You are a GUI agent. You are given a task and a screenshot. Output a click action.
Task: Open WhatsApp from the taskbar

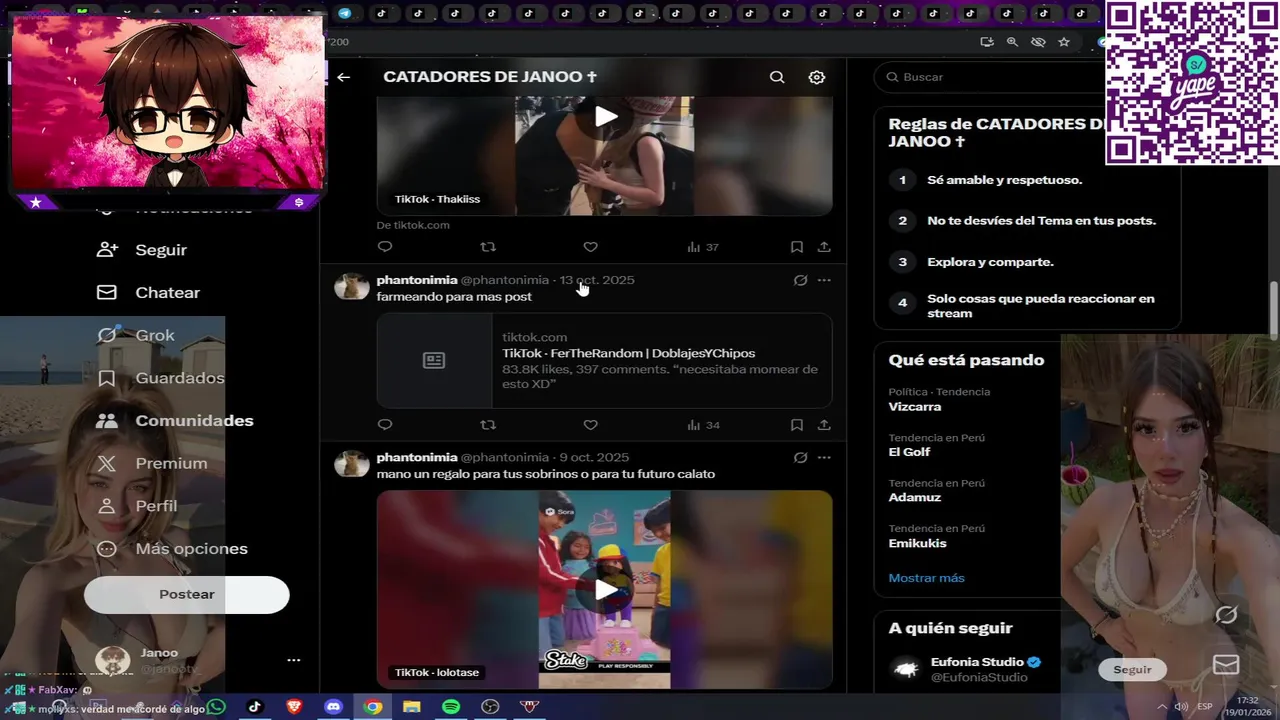coord(216,707)
